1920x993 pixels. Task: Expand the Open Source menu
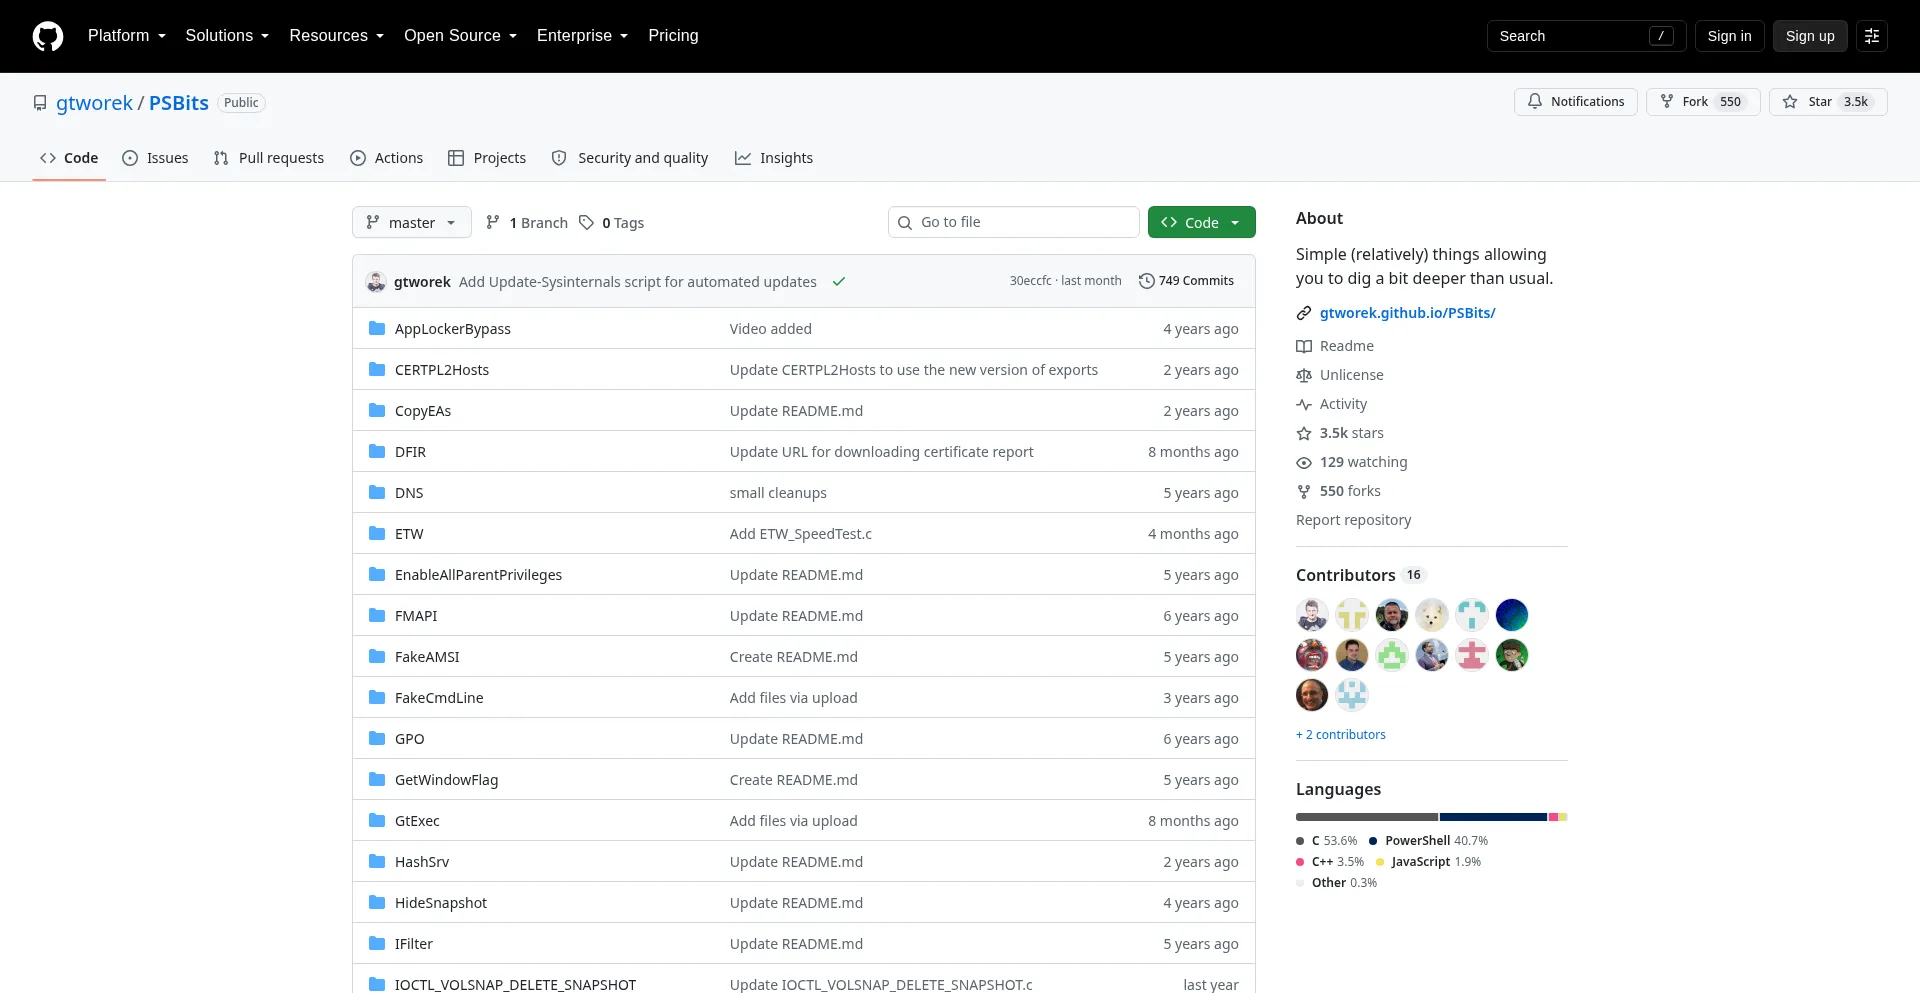pyautogui.click(x=460, y=36)
